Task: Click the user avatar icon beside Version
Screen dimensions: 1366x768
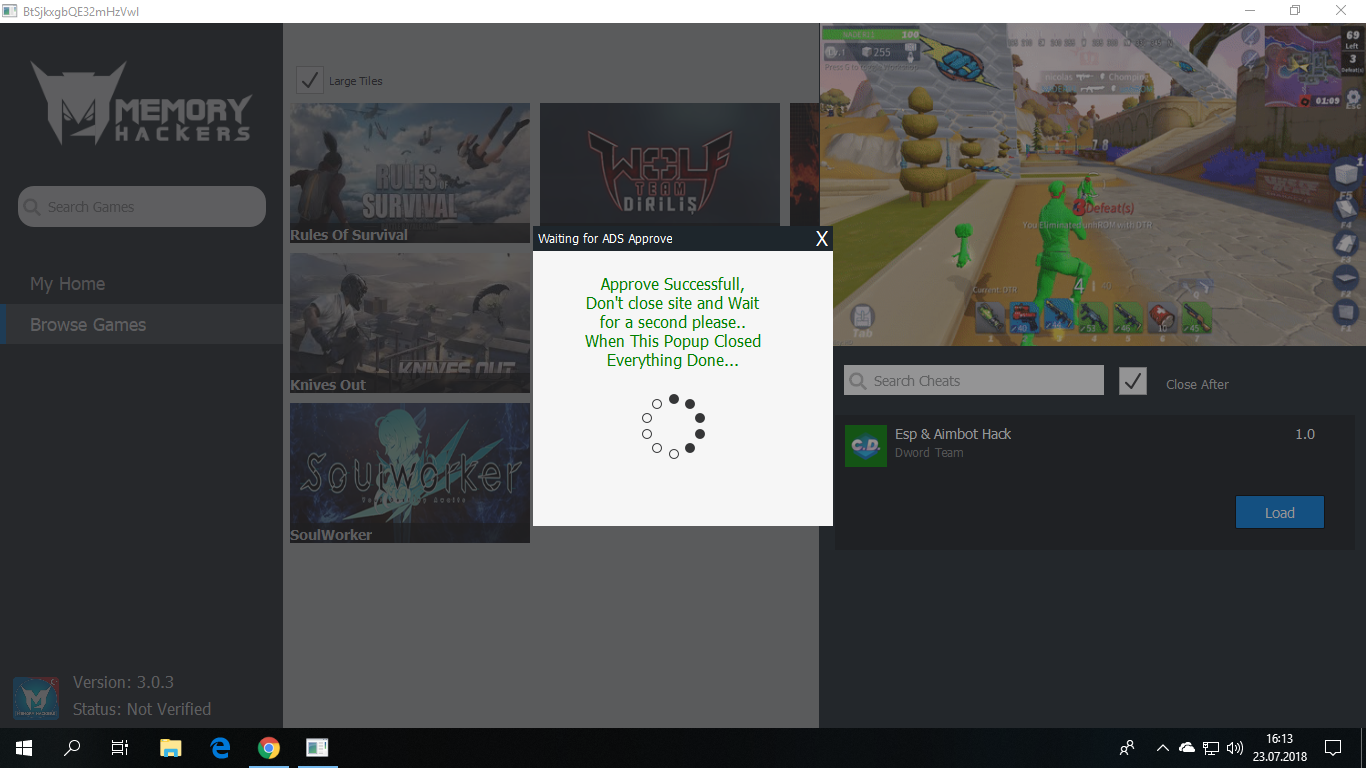Action: click(35, 698)
